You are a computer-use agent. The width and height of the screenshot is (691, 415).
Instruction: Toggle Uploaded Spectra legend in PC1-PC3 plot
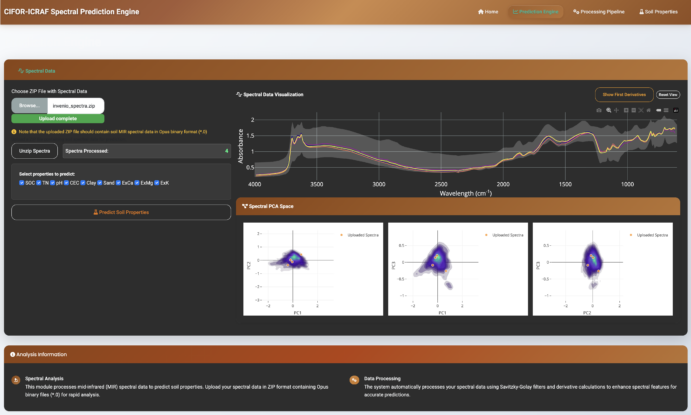[504, 235]
